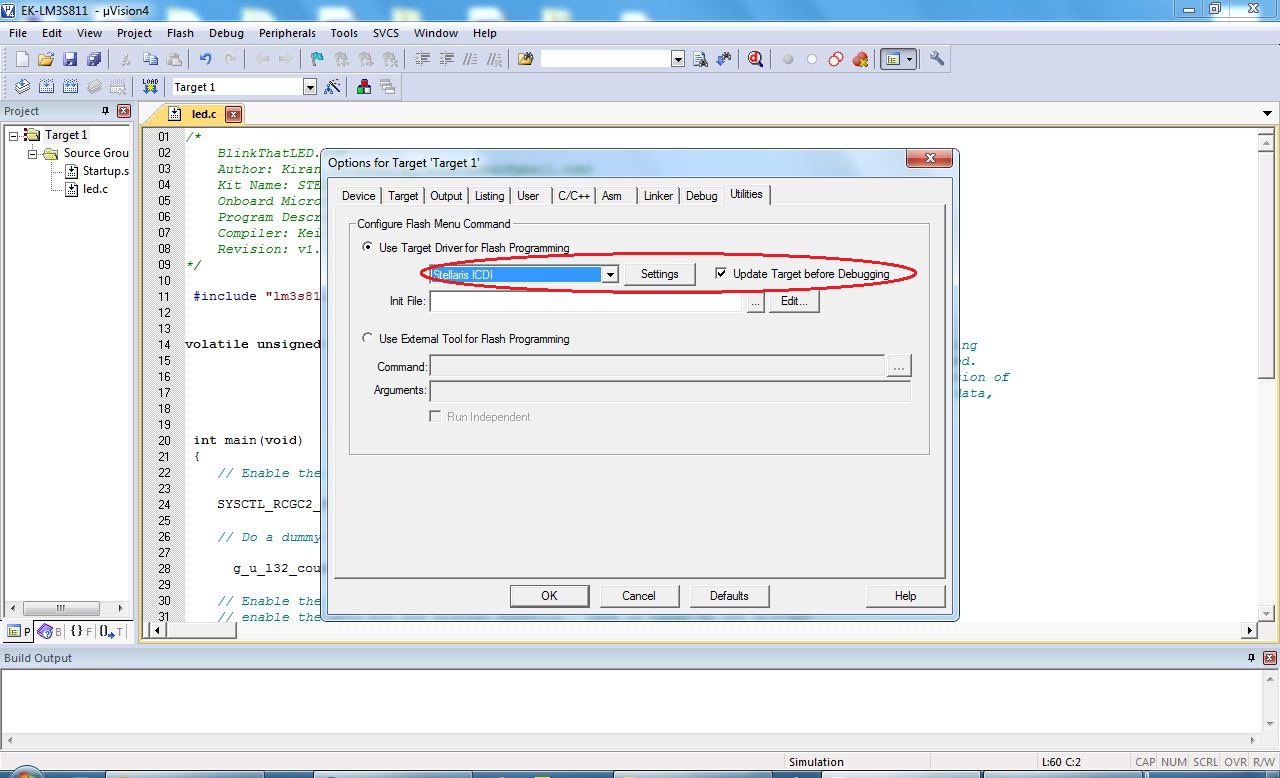Viewport: 1280px width, 778px height.
Task: Click the Save file toolbar icon
Action: point(70,60)
